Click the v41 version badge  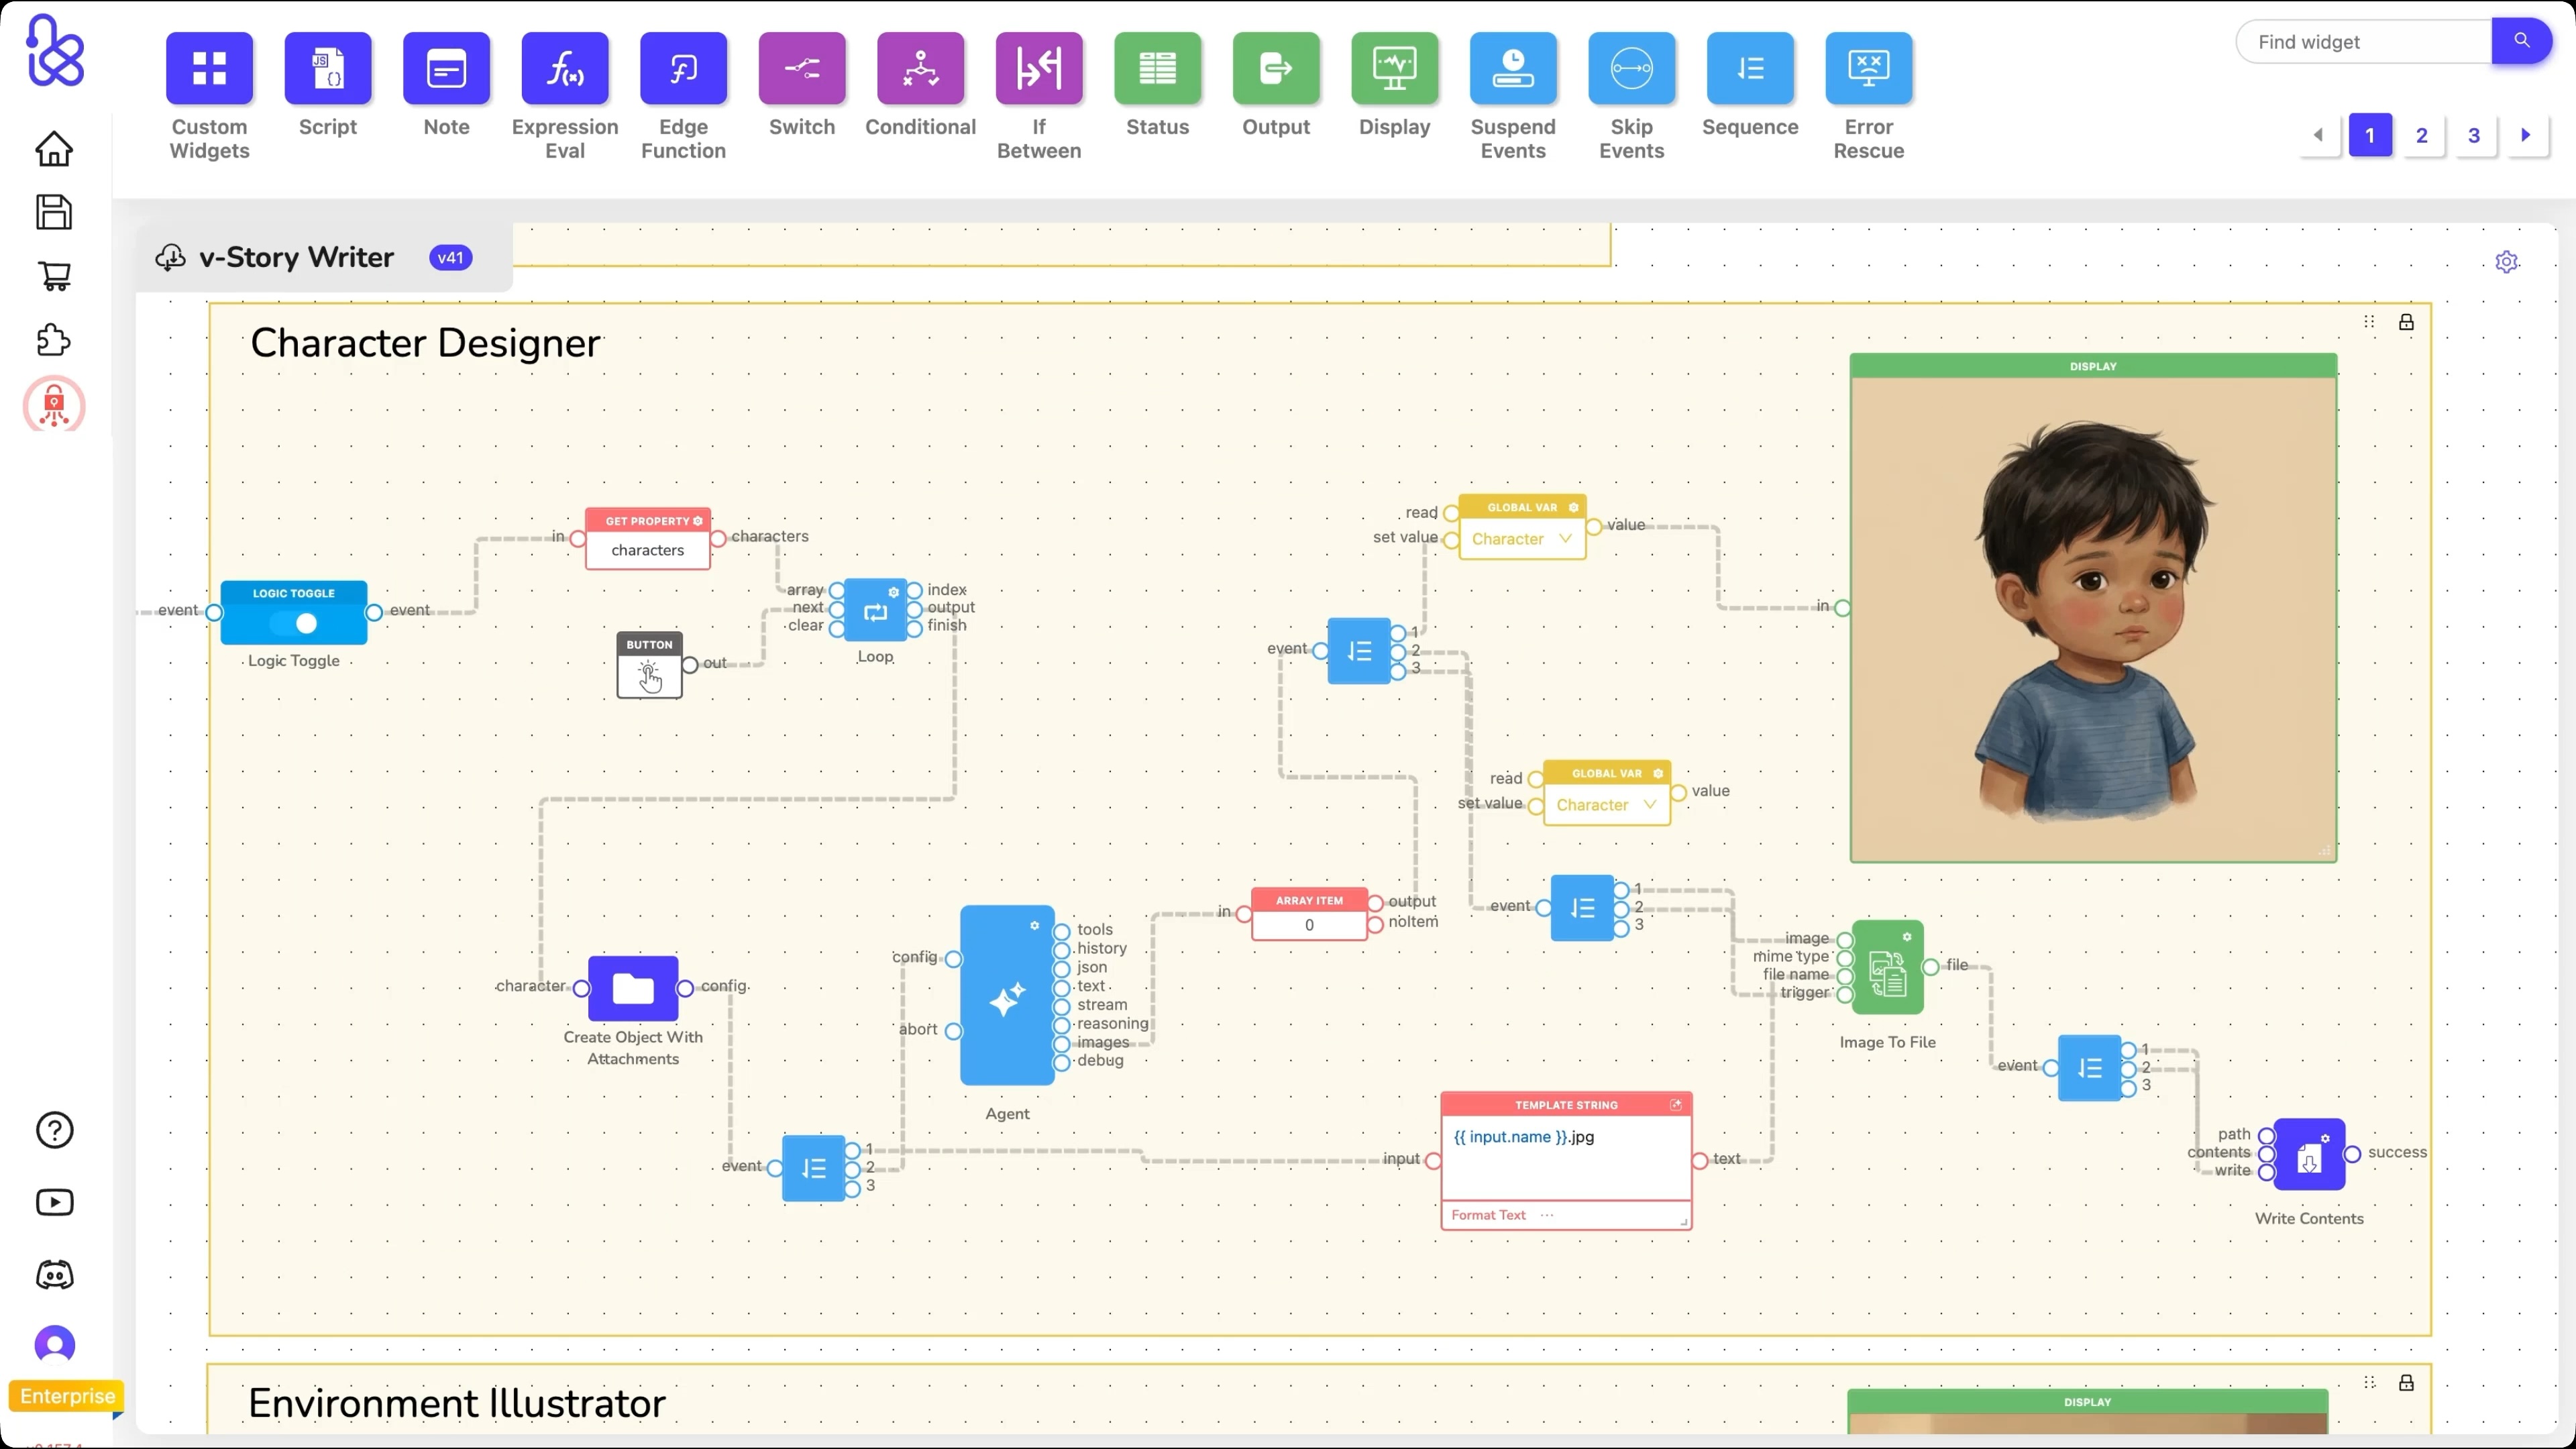[450, 257]
